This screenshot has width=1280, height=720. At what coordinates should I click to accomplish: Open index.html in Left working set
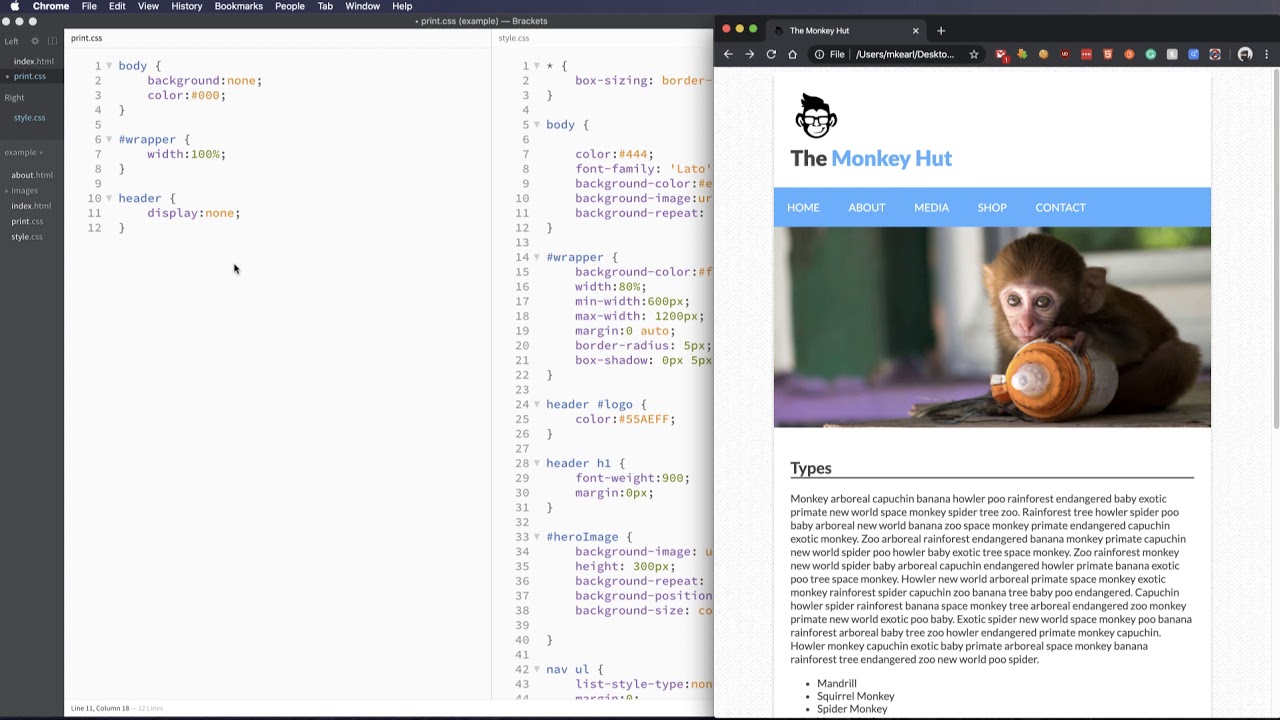point(34,61)
